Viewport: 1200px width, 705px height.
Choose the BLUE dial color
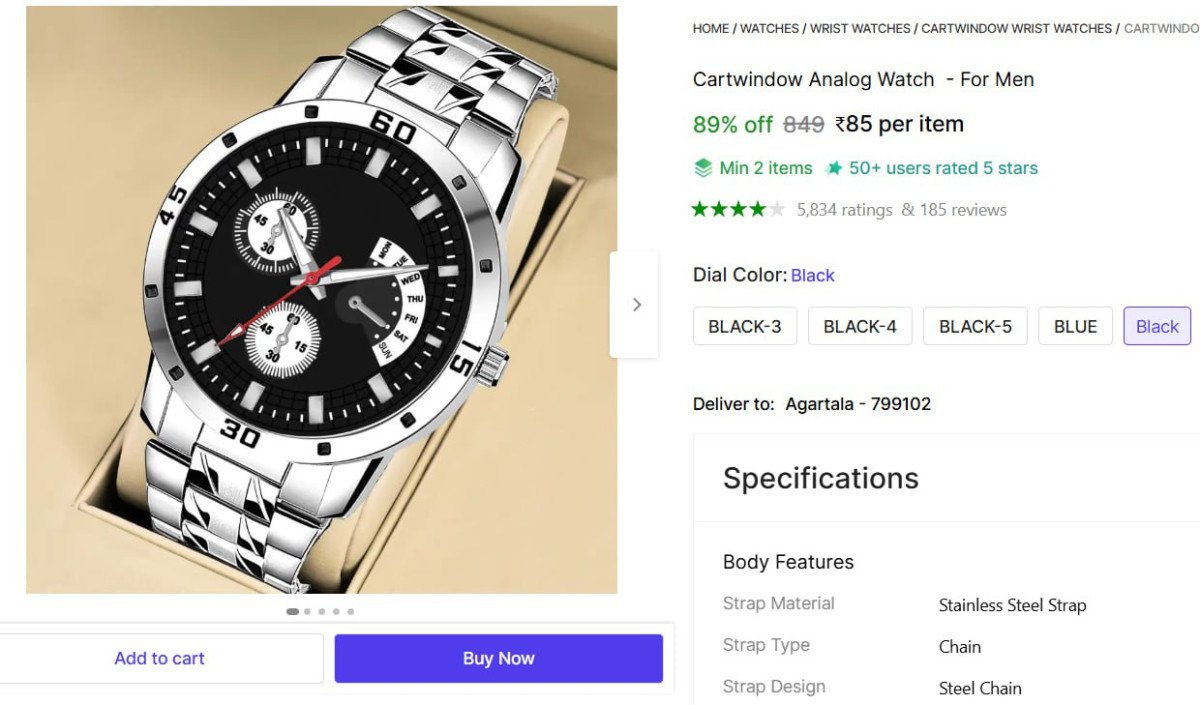tap(1075, 326)
